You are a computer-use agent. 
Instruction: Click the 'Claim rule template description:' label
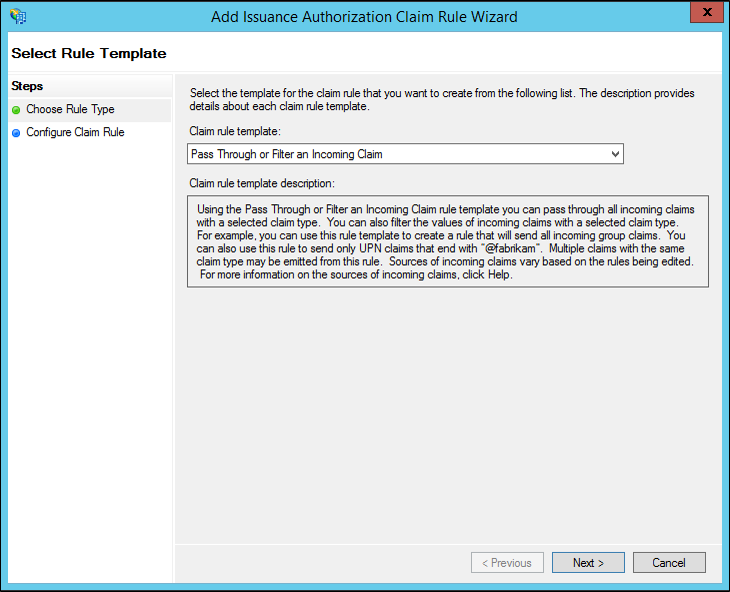pyautogui.click(x=262, y=183)
